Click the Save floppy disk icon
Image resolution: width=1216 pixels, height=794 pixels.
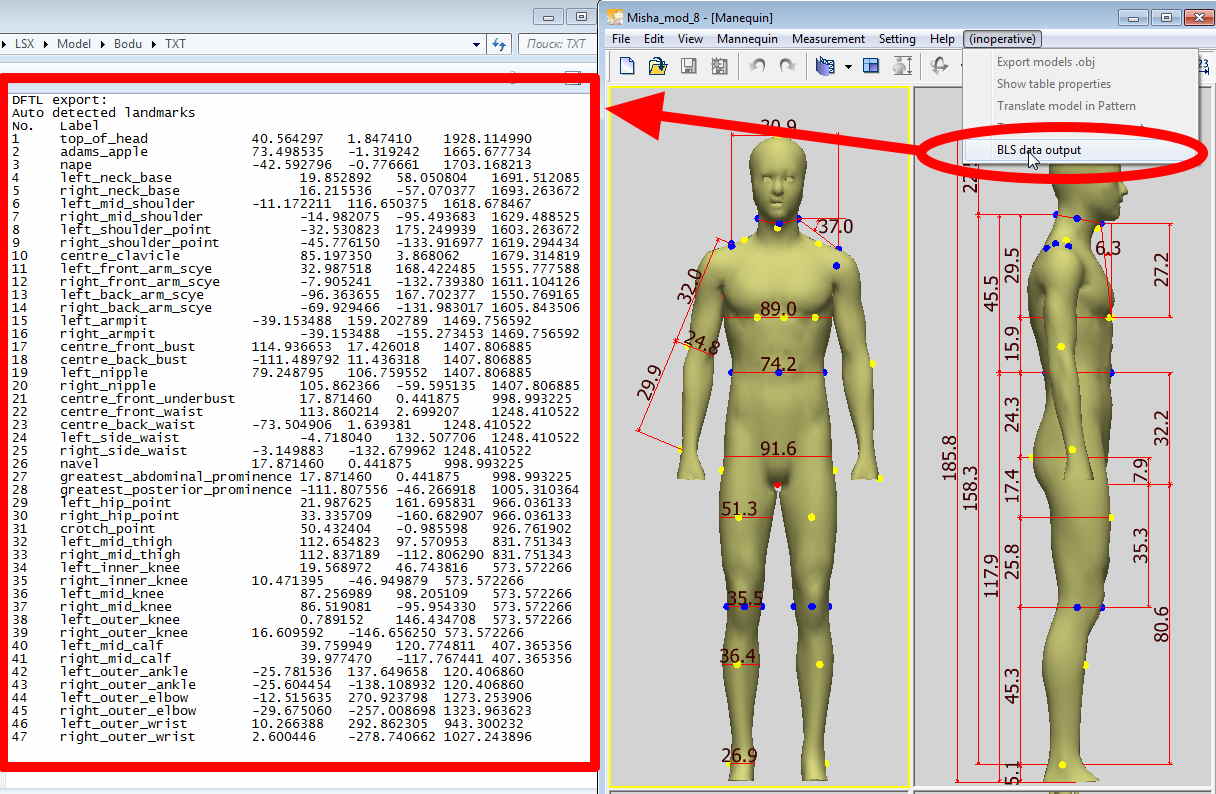689,66
